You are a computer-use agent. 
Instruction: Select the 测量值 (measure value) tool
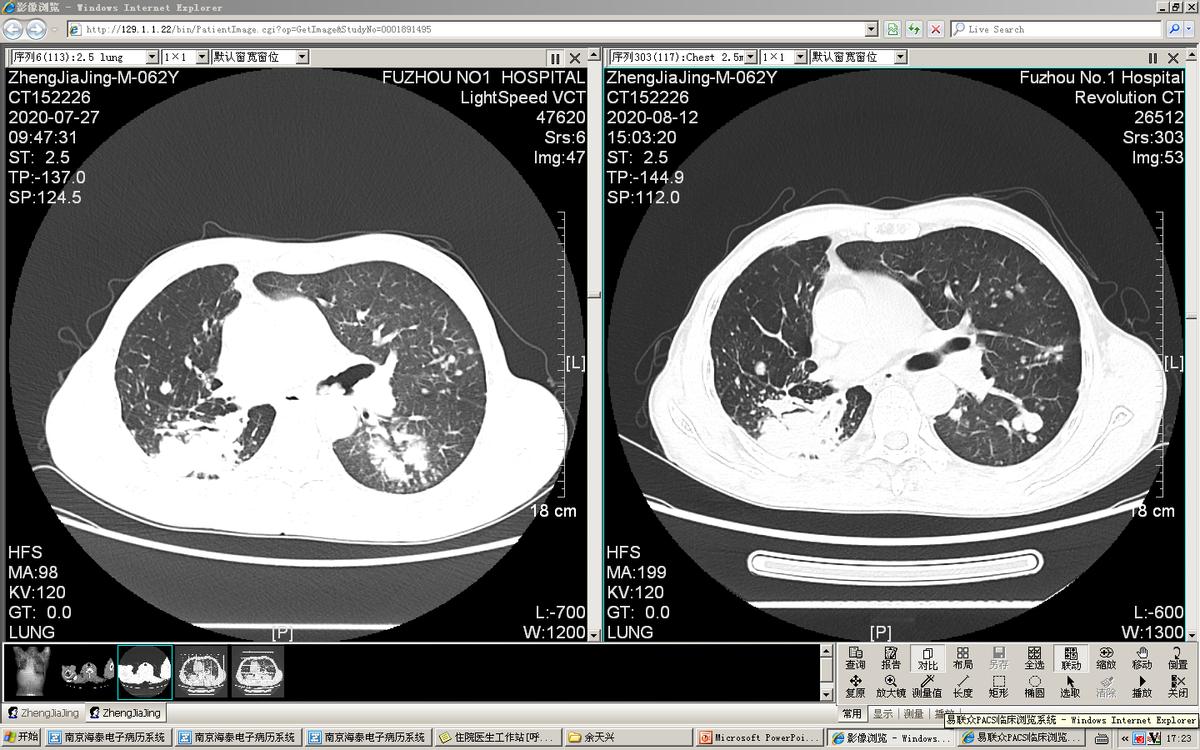tap(928, 686)
